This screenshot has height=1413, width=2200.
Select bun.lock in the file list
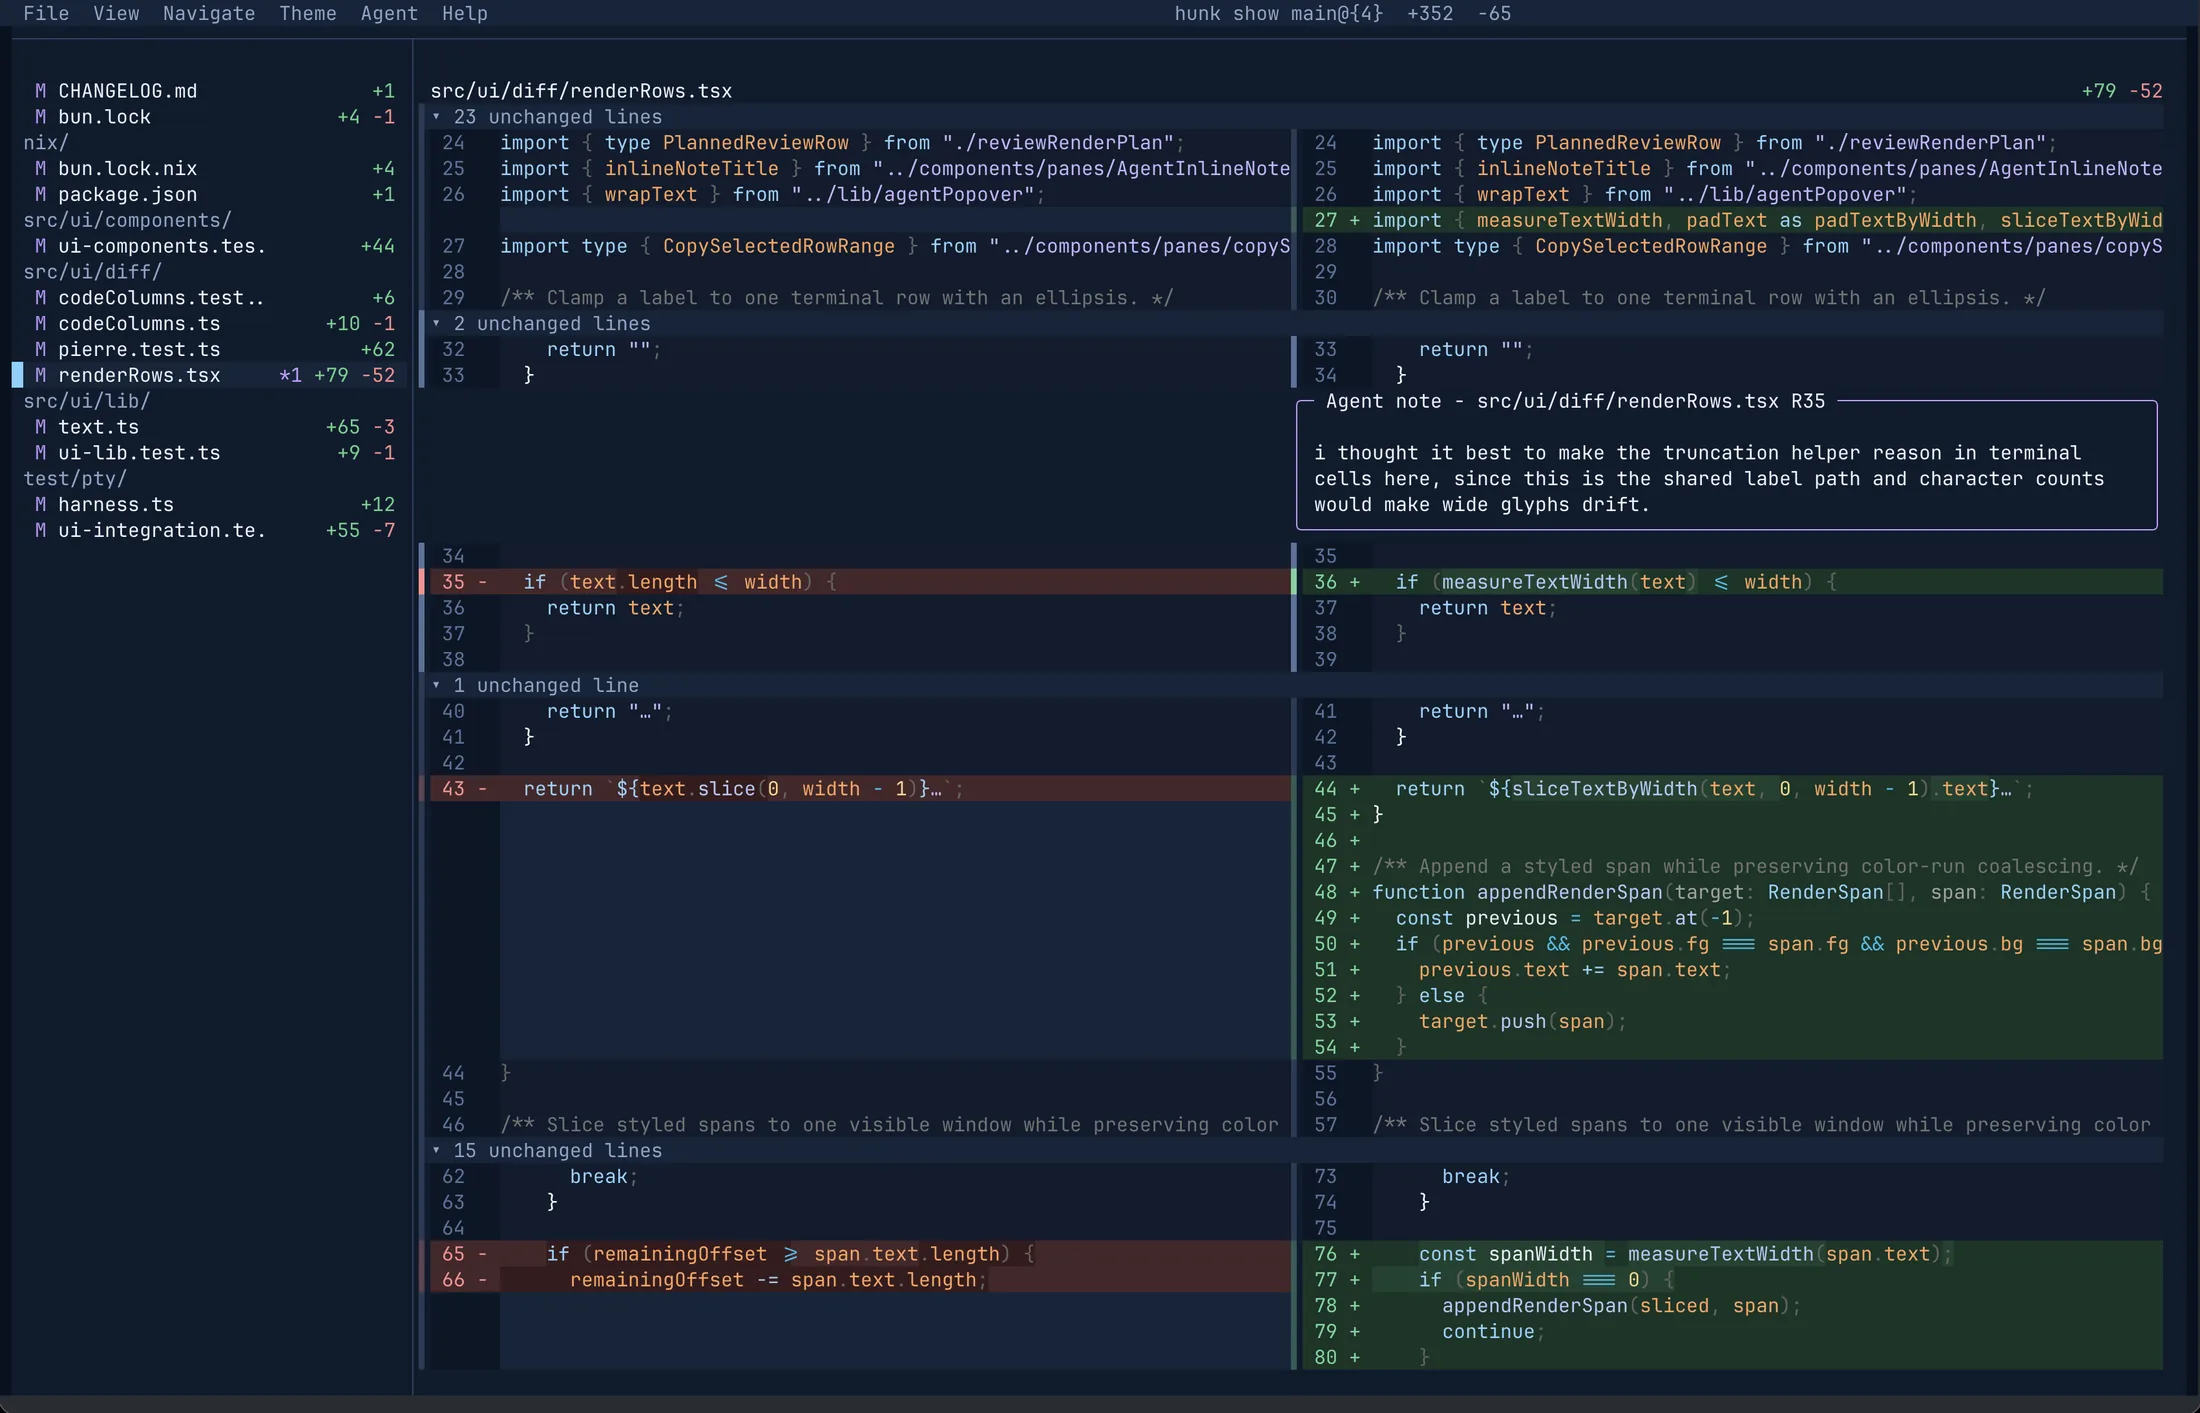(x=210, y=117)
